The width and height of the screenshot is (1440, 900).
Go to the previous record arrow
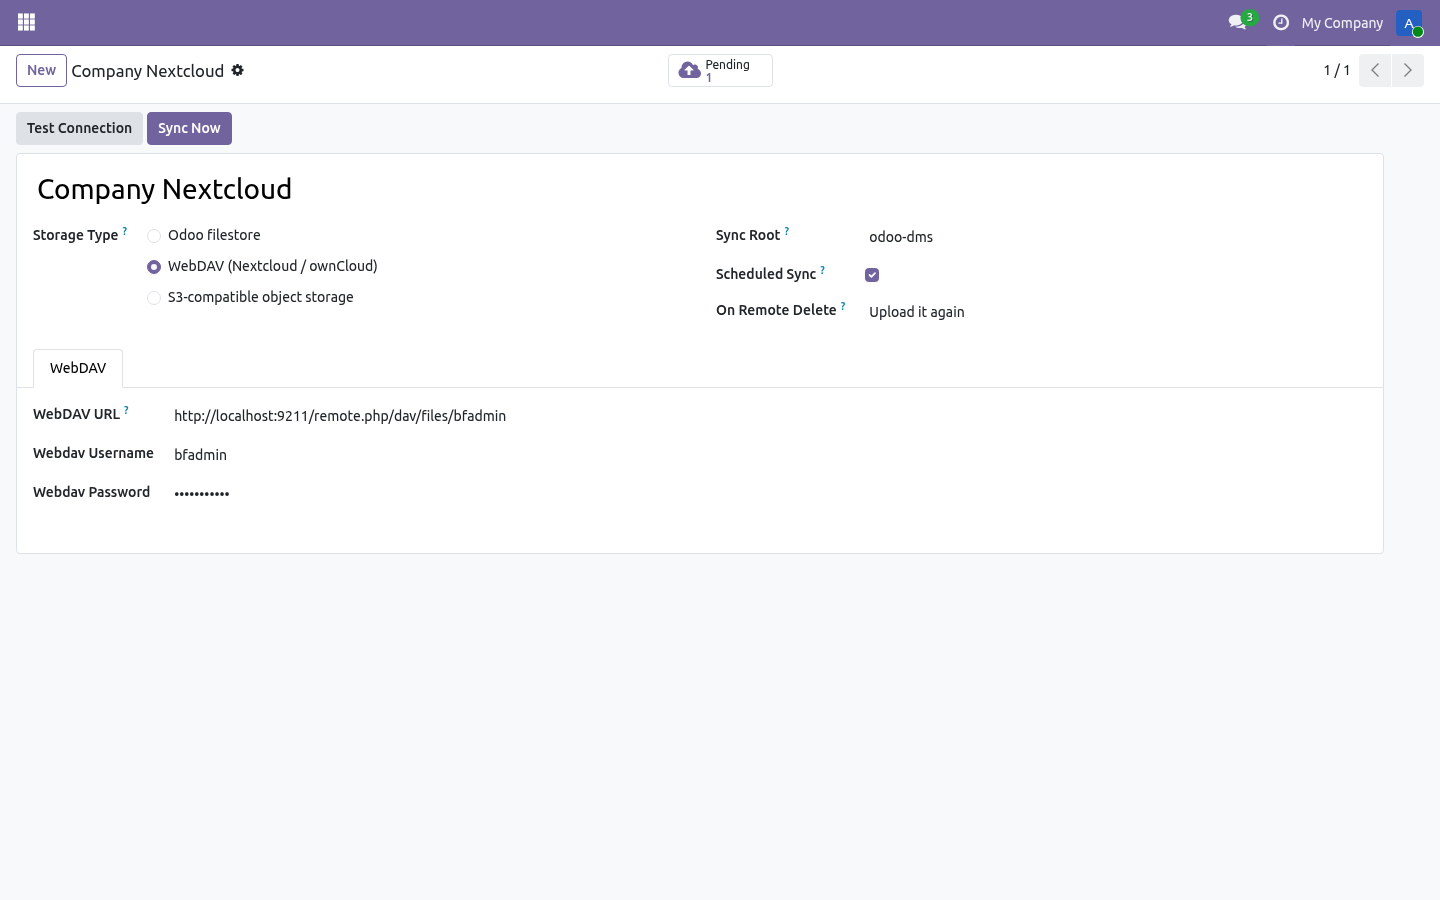click(1375, 70)
